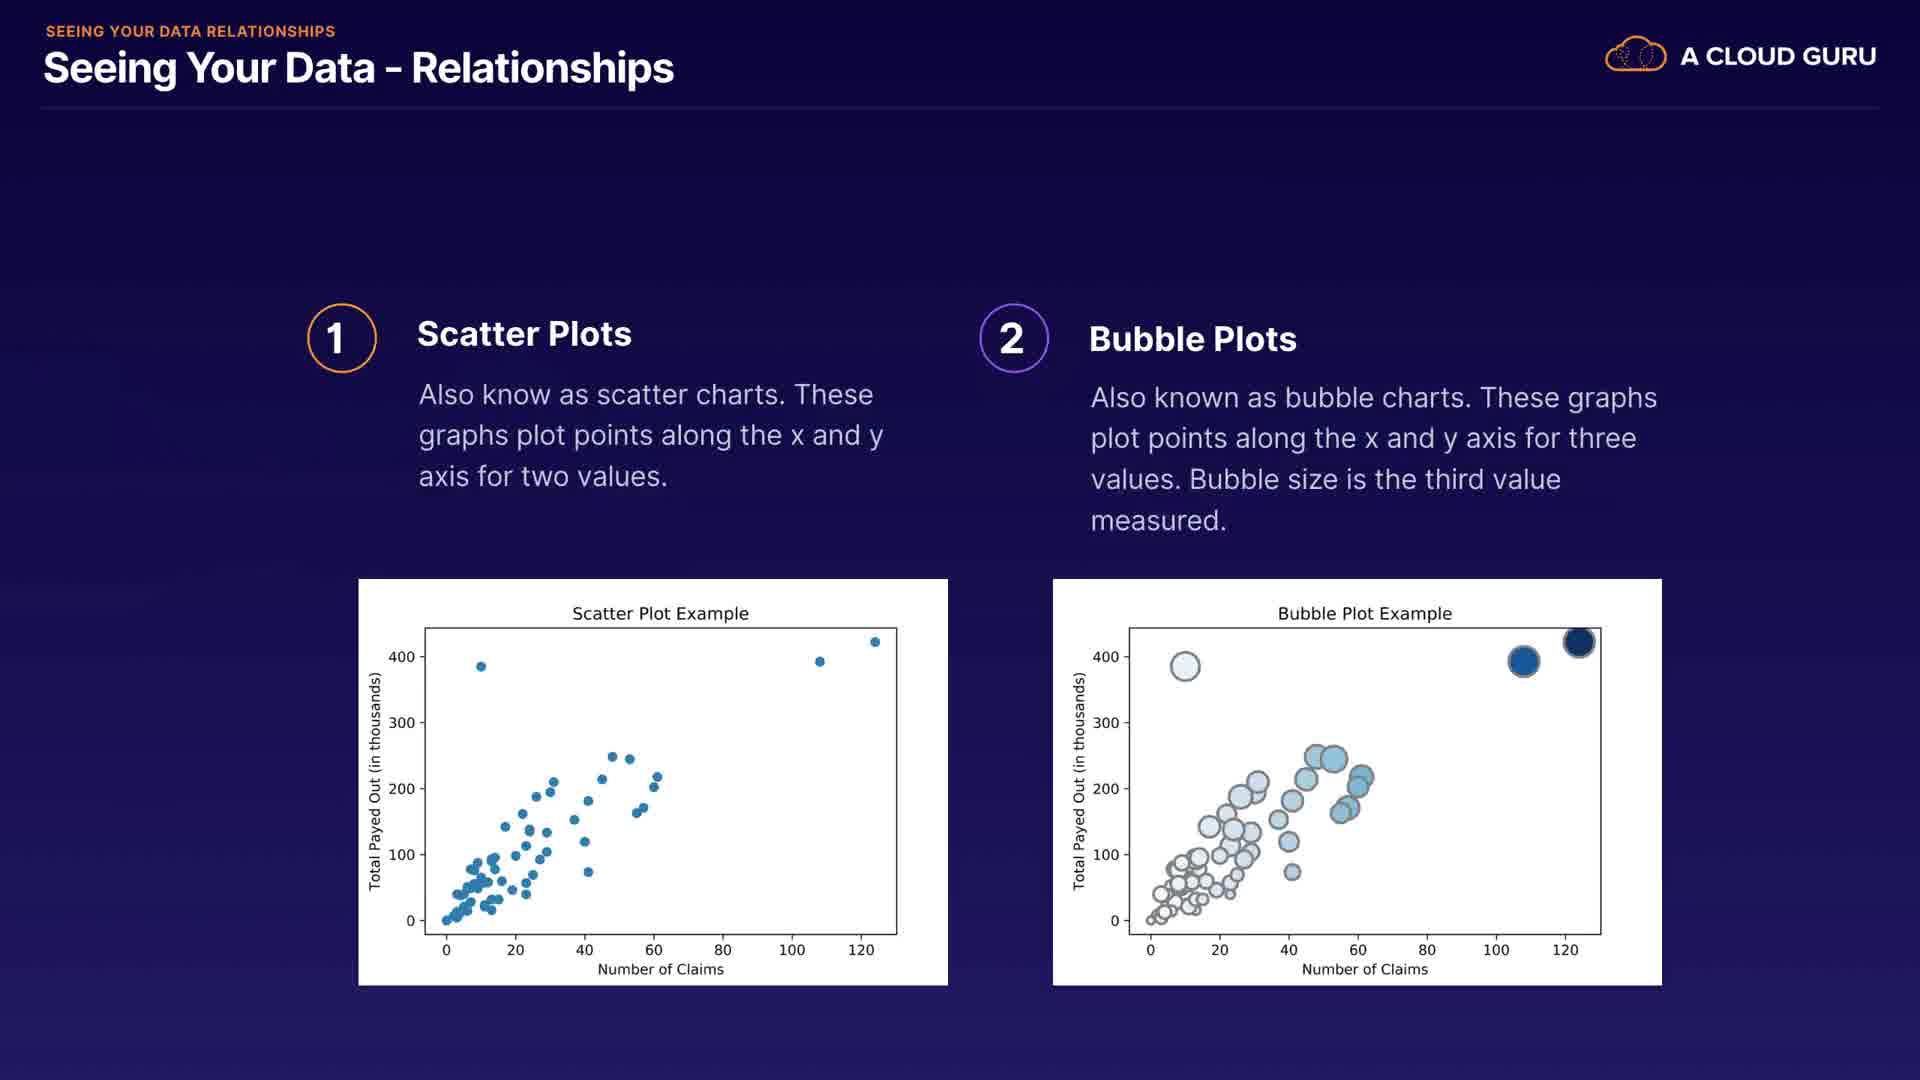The image size is (1920, 1080).
Task: Click the top-right scatter point near 124 claims
Action: click(x=875, y=642)
